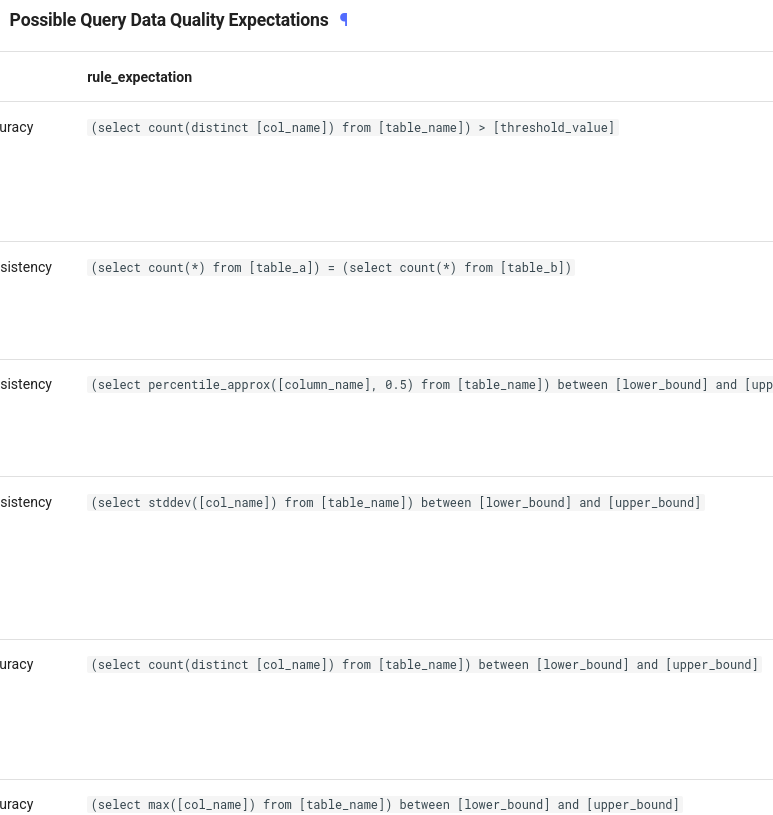Click the truncated accuracy cell in first row
773x815 pixels.
pos(17,127)
